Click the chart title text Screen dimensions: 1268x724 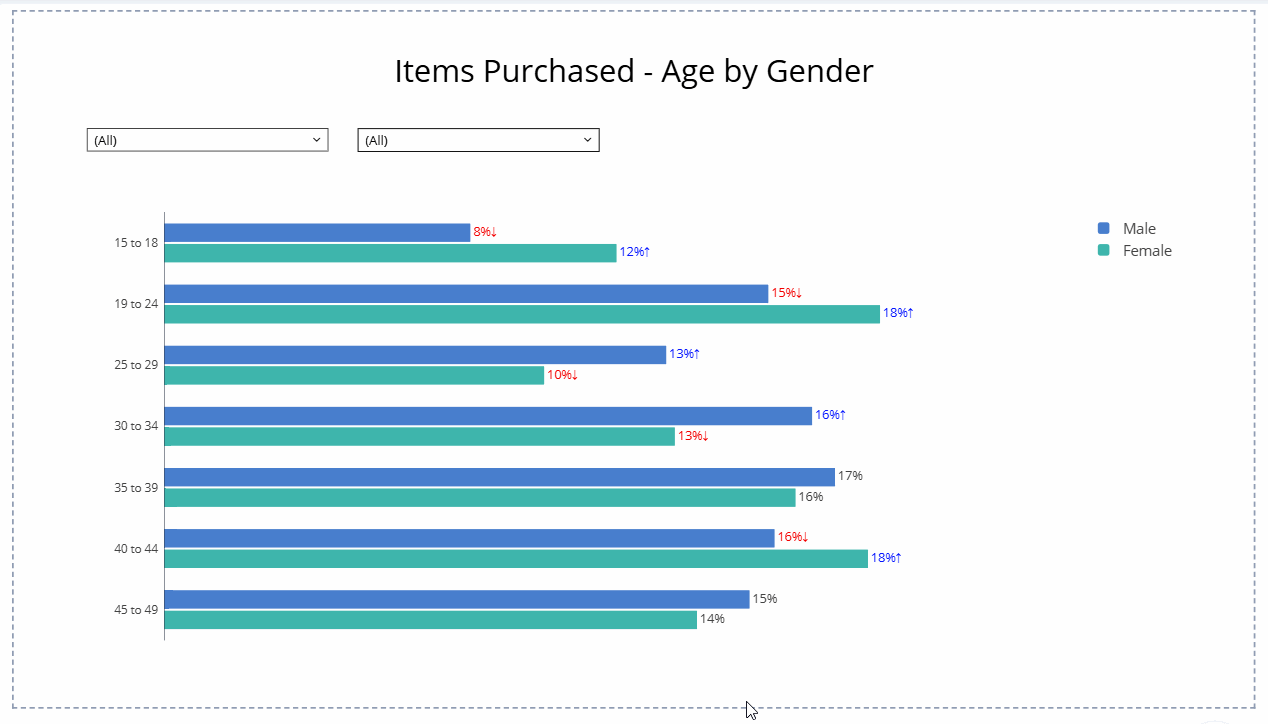(x=634, y=71)
